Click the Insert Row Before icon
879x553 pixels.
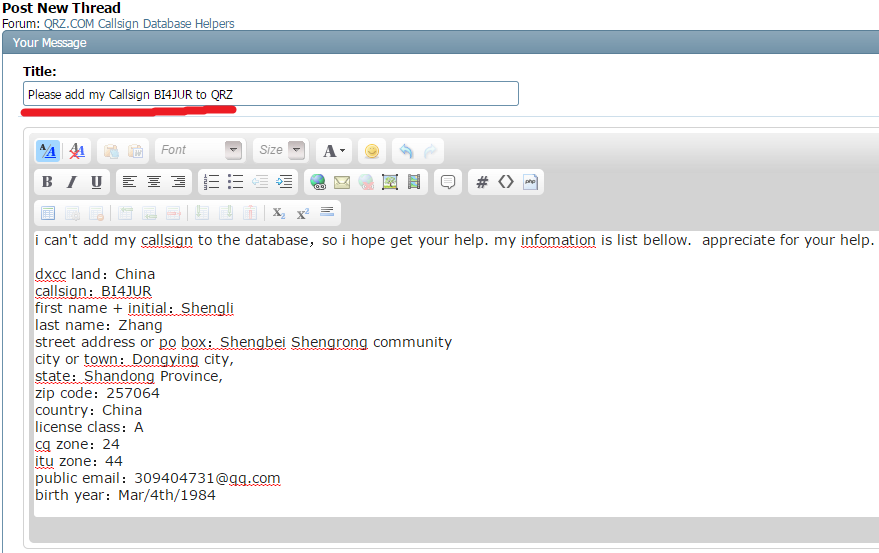coord(126,213)
